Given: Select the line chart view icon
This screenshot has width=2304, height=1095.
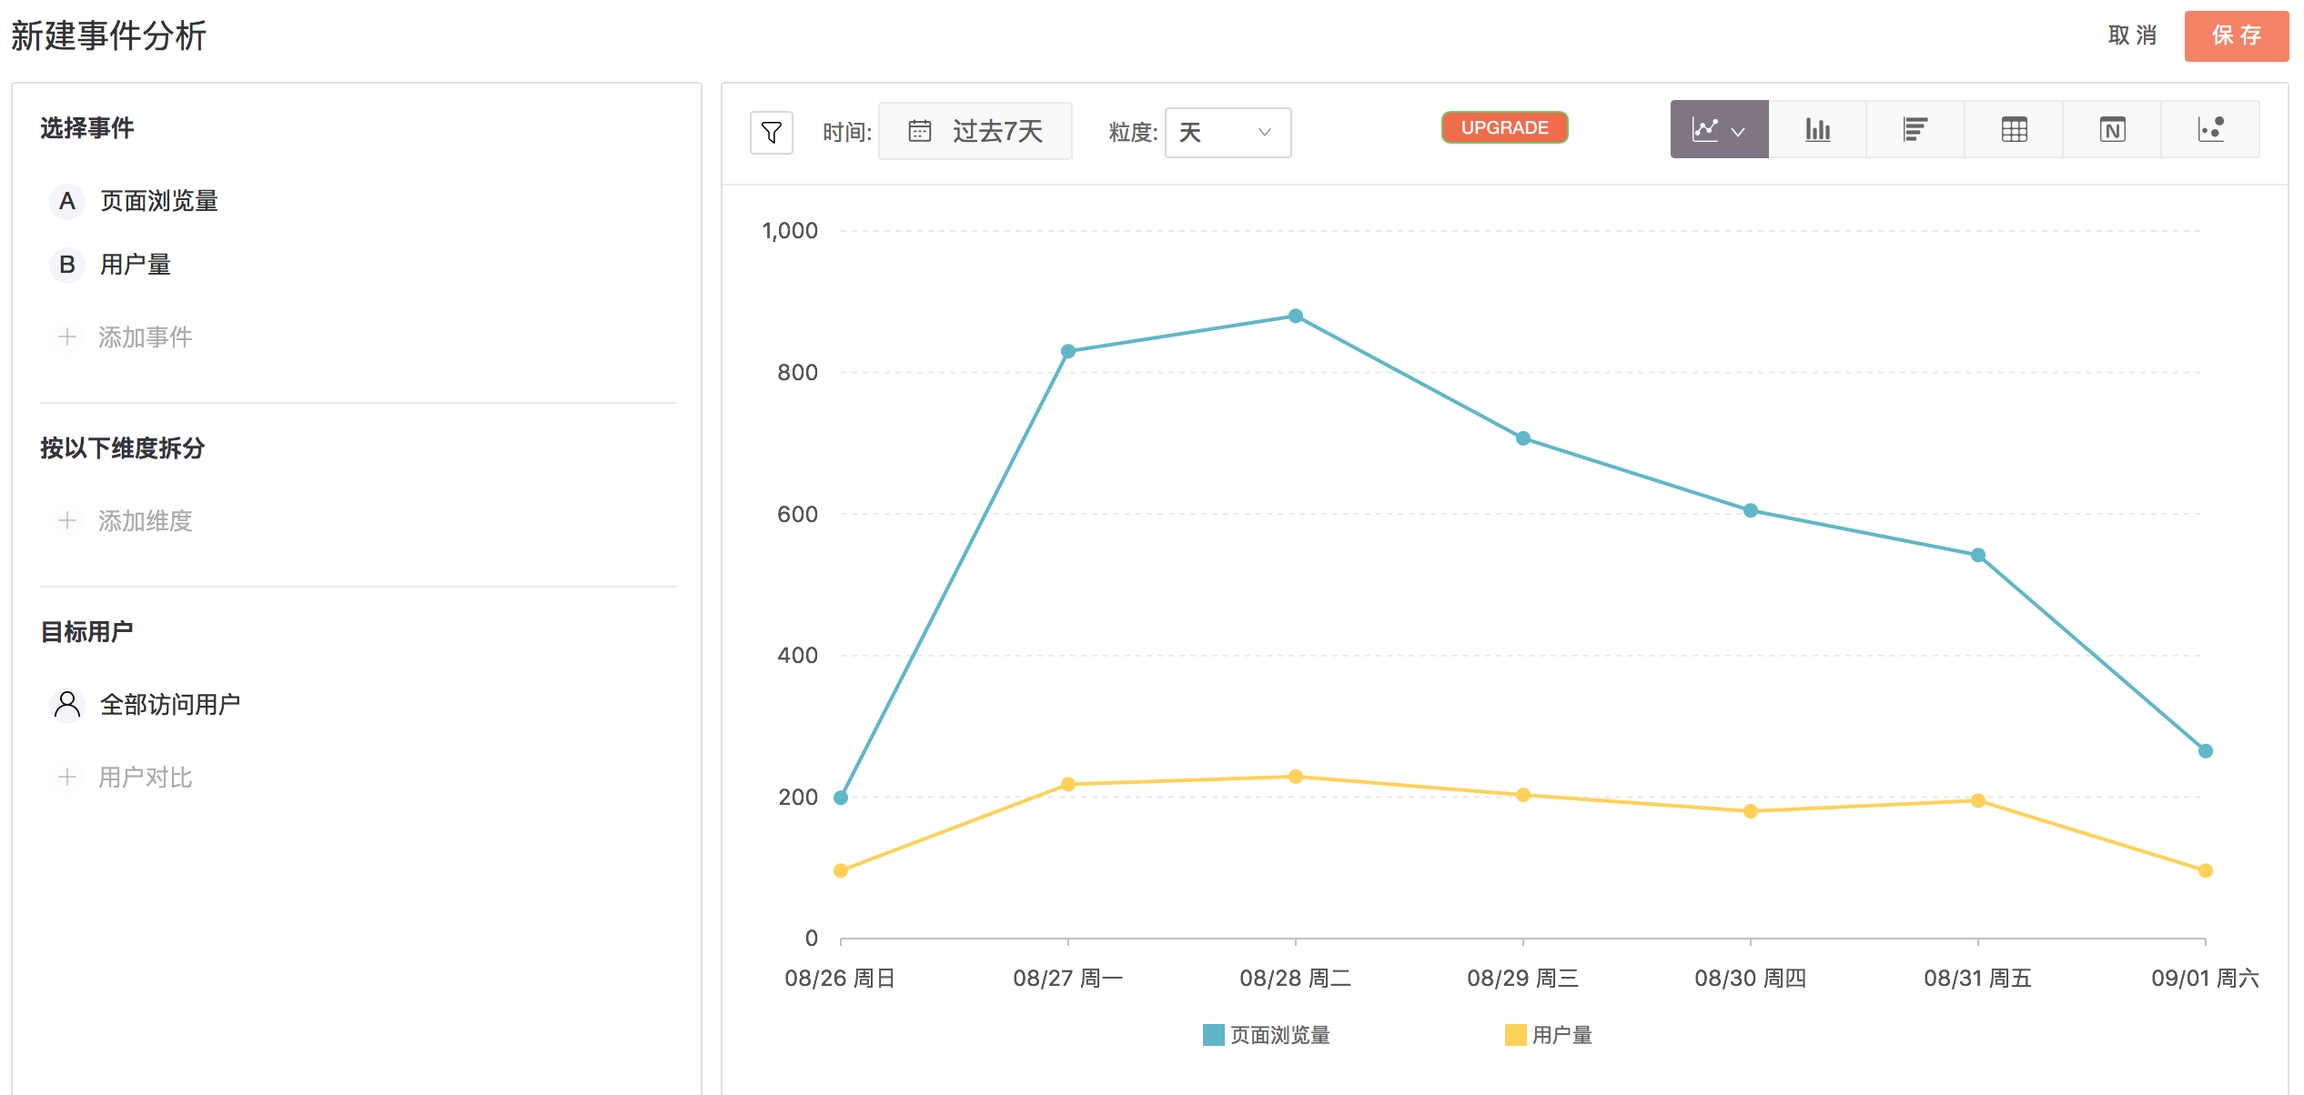Looking at the screenshot, I should [x=1705, y=129].
